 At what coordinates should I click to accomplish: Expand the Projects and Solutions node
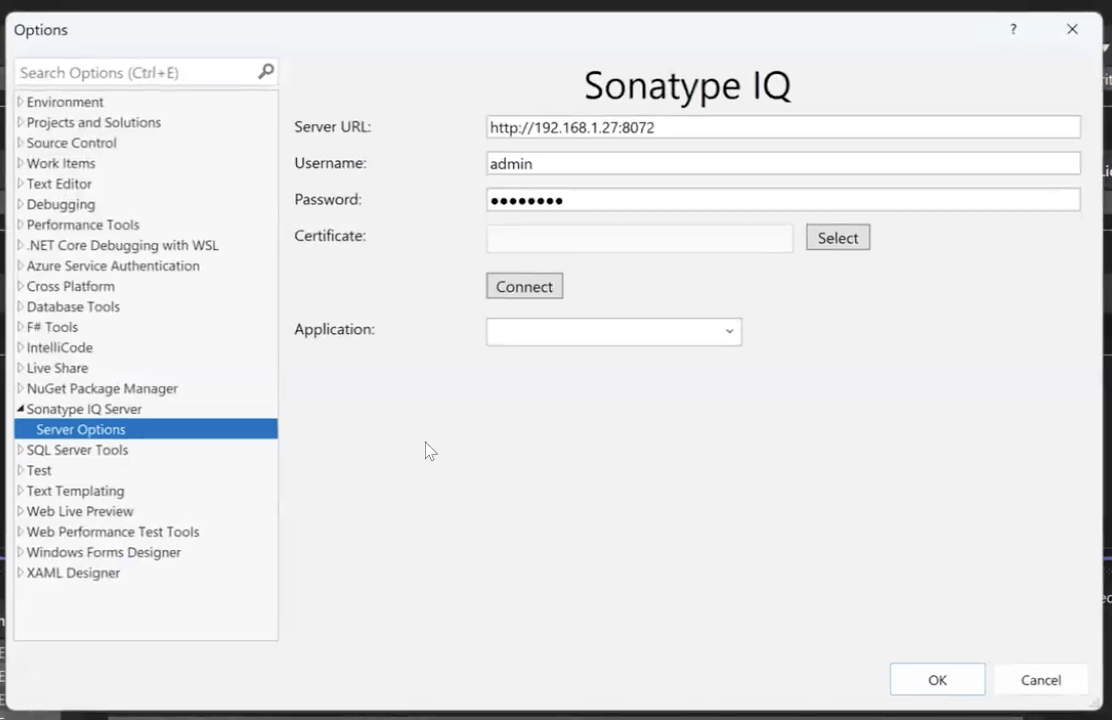pyautogui.click(x=20, y=123)
